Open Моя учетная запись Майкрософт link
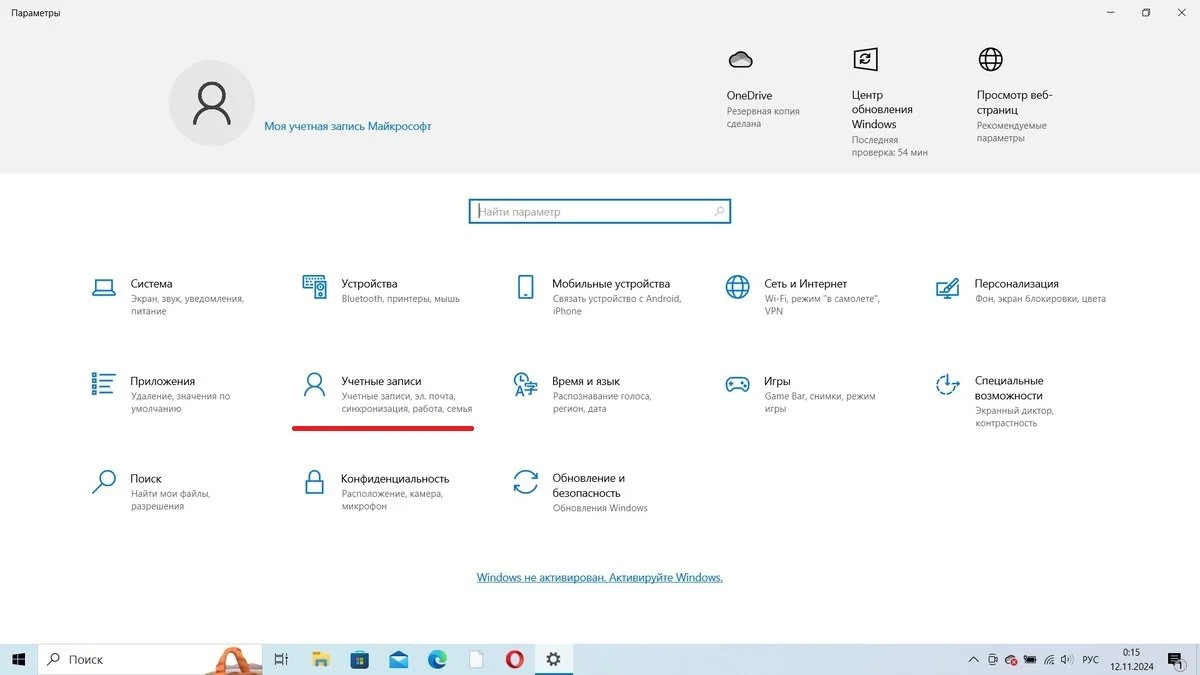 pyautogui.click(x=348, y=127)
